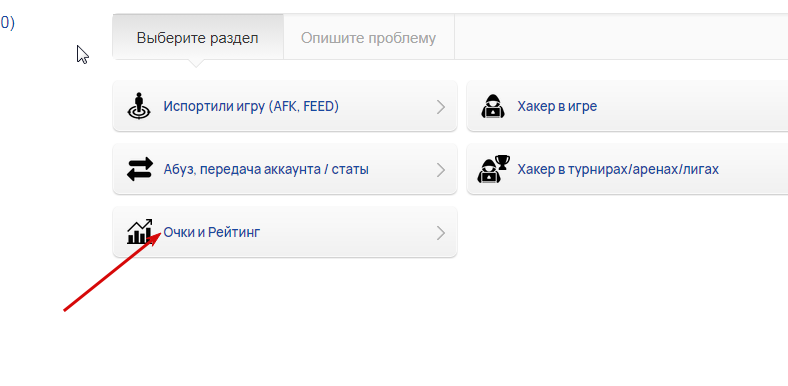Switch to the Выберите раздел tab
788x386 pixels.
[198, 38]
